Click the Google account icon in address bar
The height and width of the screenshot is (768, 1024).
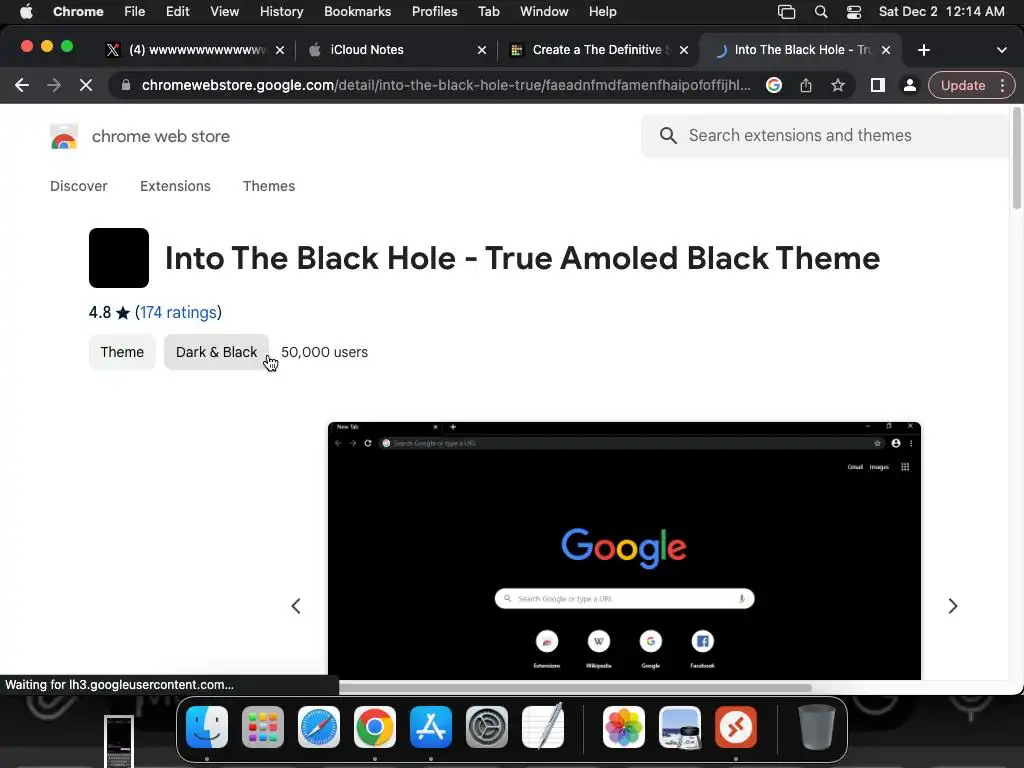pos(774,86)
